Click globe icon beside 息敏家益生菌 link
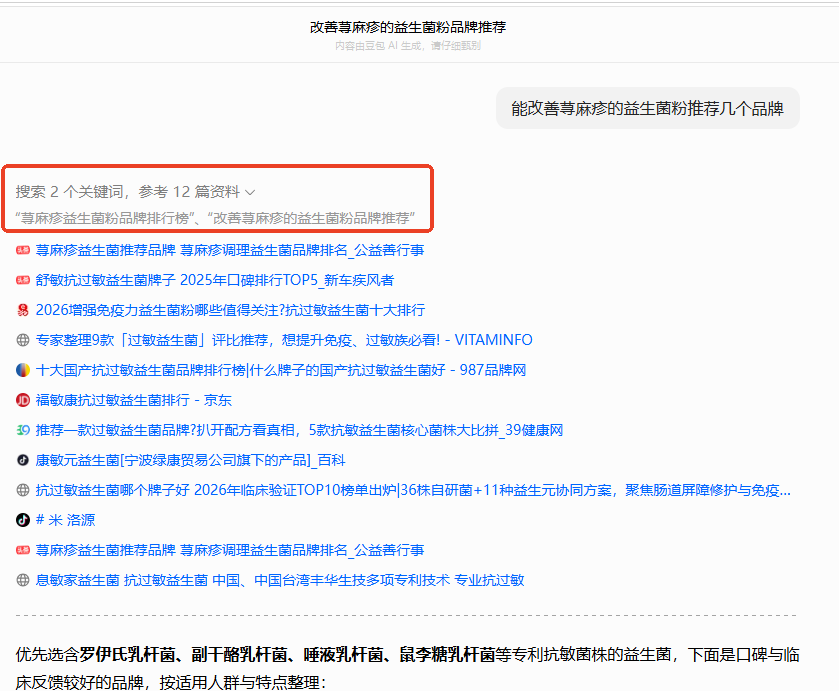839x691 pixels. pyautogui.click(x=22, y=580)
